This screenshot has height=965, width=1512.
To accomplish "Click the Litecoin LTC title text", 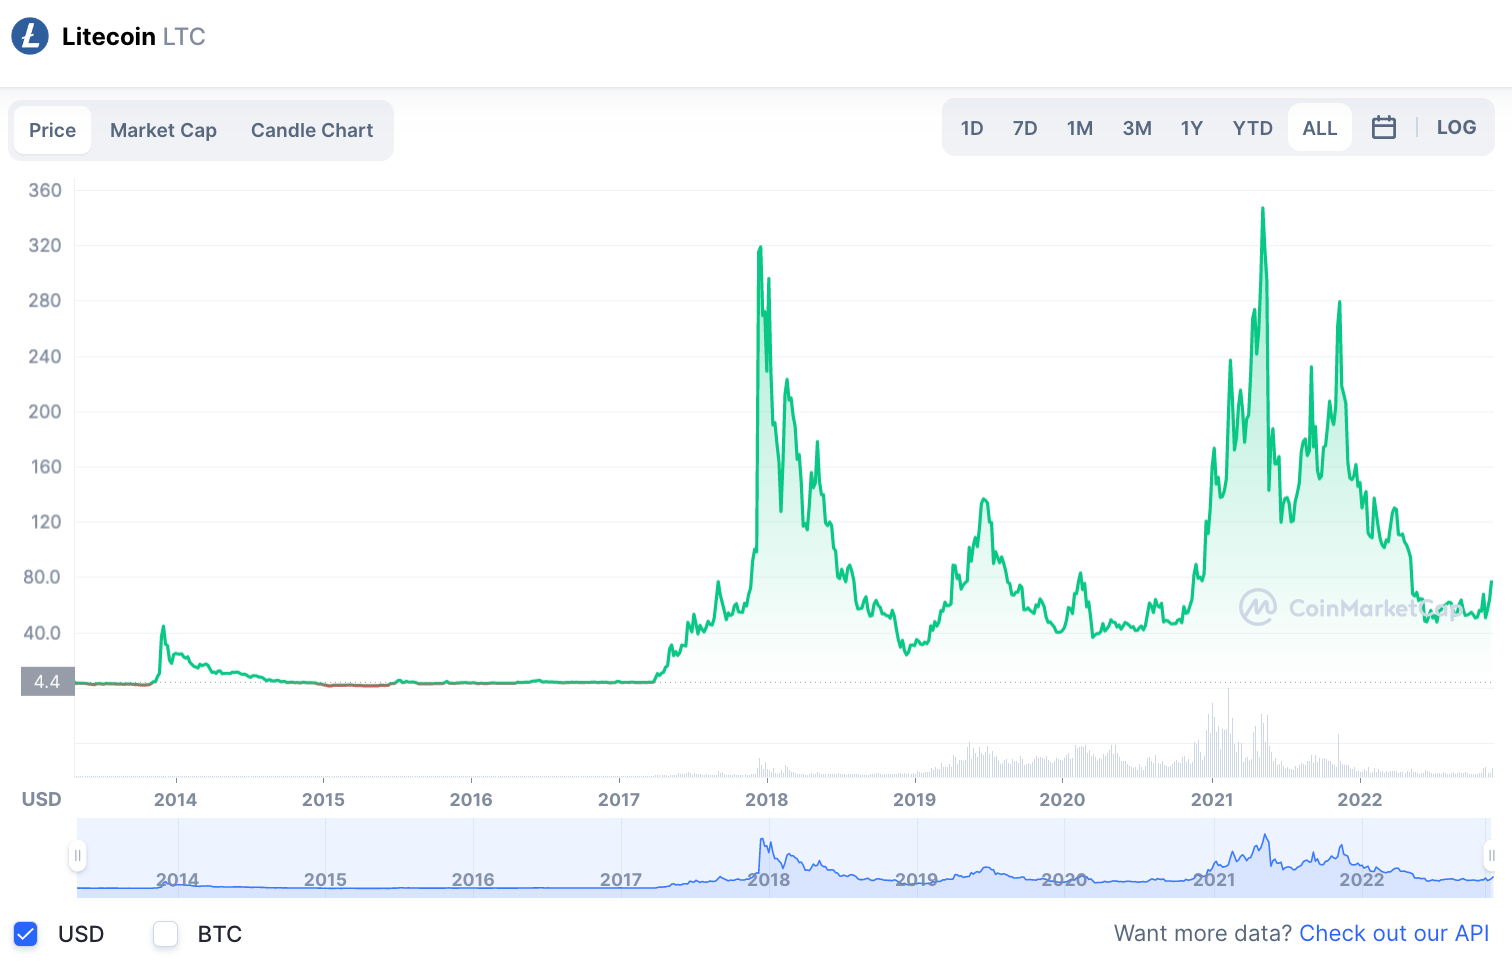I will coord(134,37).
